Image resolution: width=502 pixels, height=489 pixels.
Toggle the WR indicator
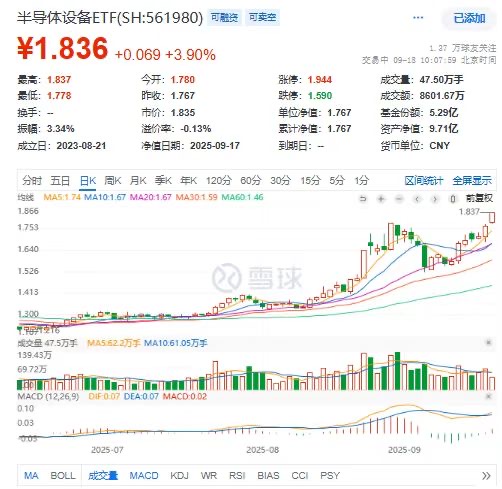[209, 475]
